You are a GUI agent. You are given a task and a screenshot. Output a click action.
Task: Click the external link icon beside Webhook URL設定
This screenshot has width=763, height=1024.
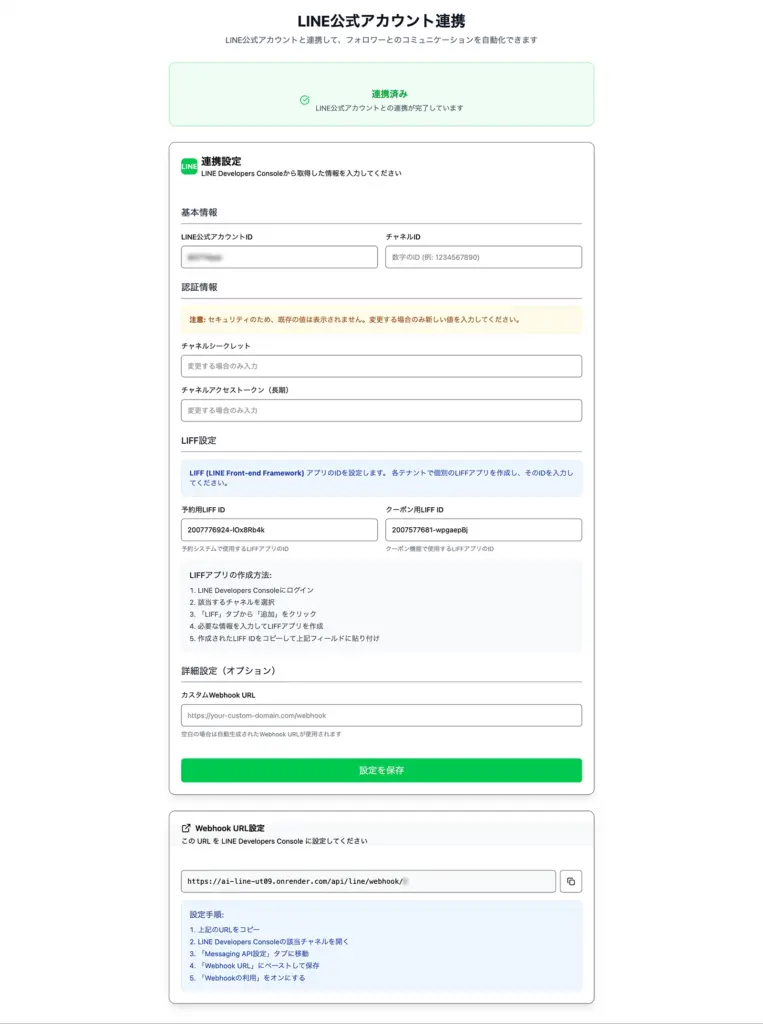coord(186,828)
